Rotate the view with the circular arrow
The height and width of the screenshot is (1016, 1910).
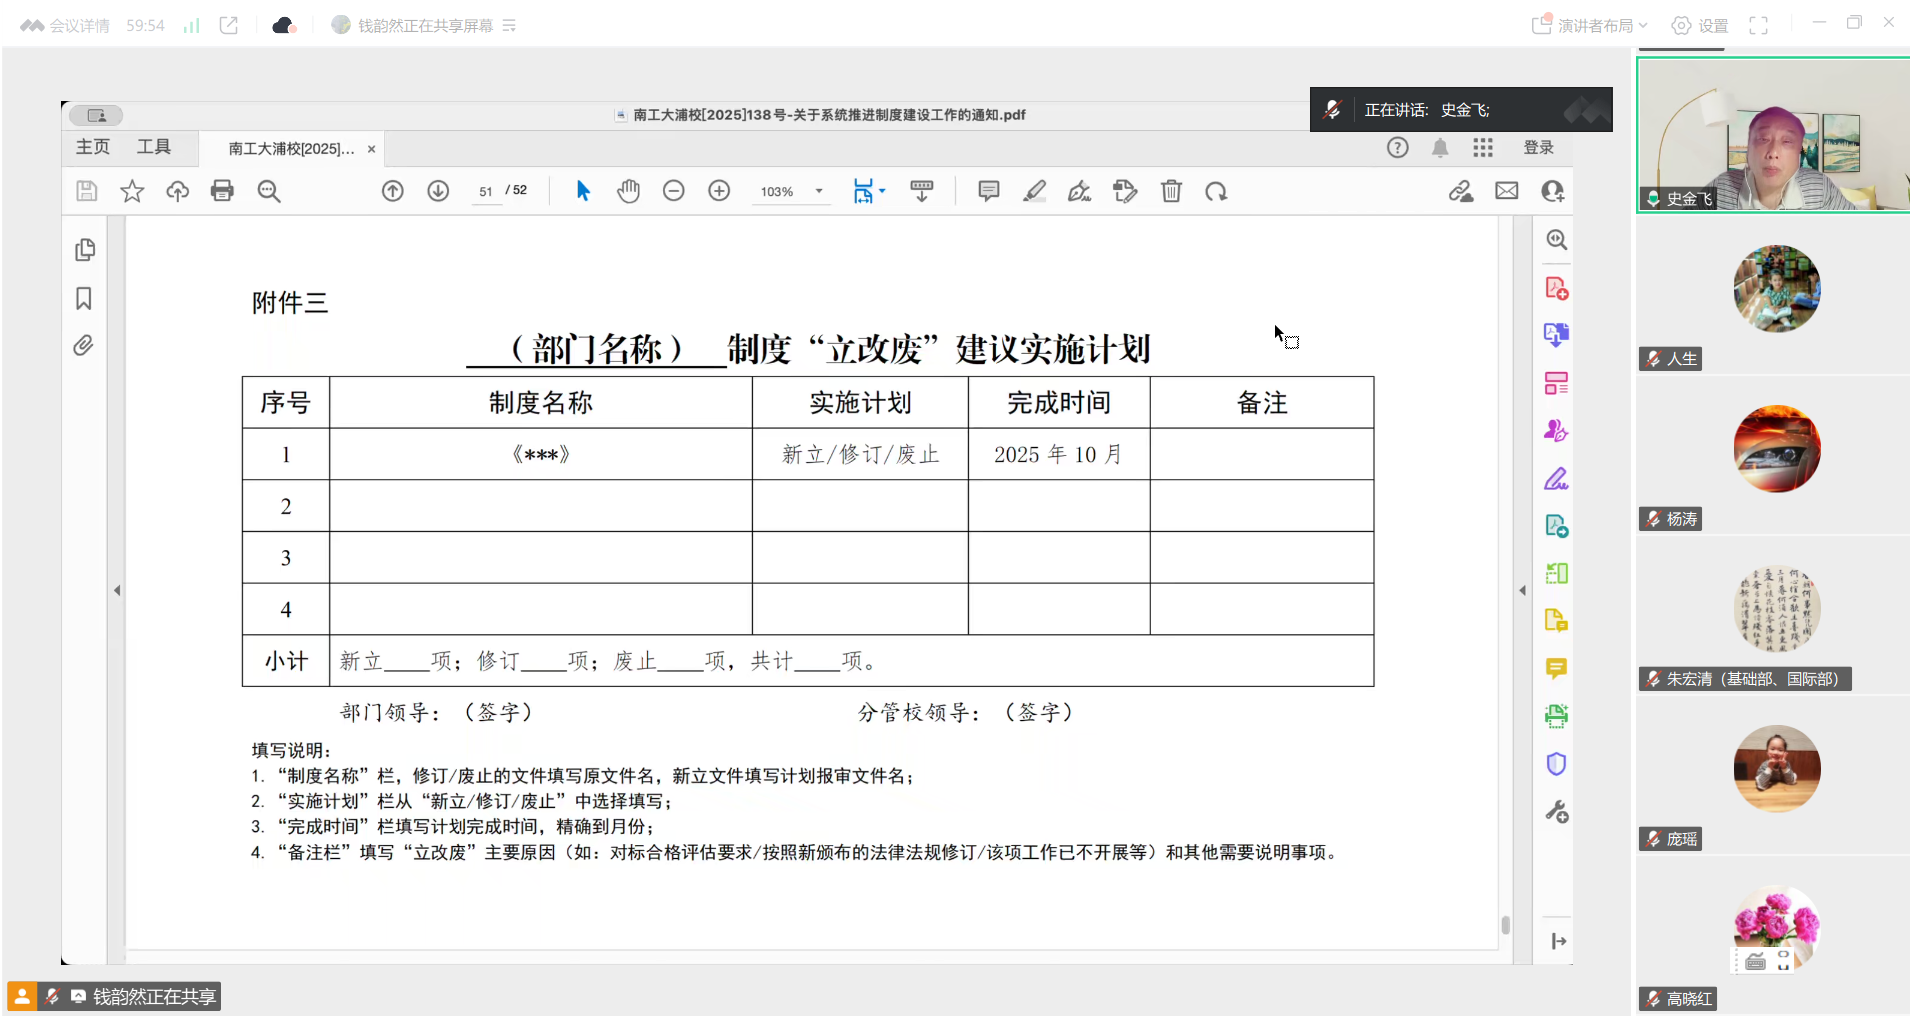[1216, 191]
